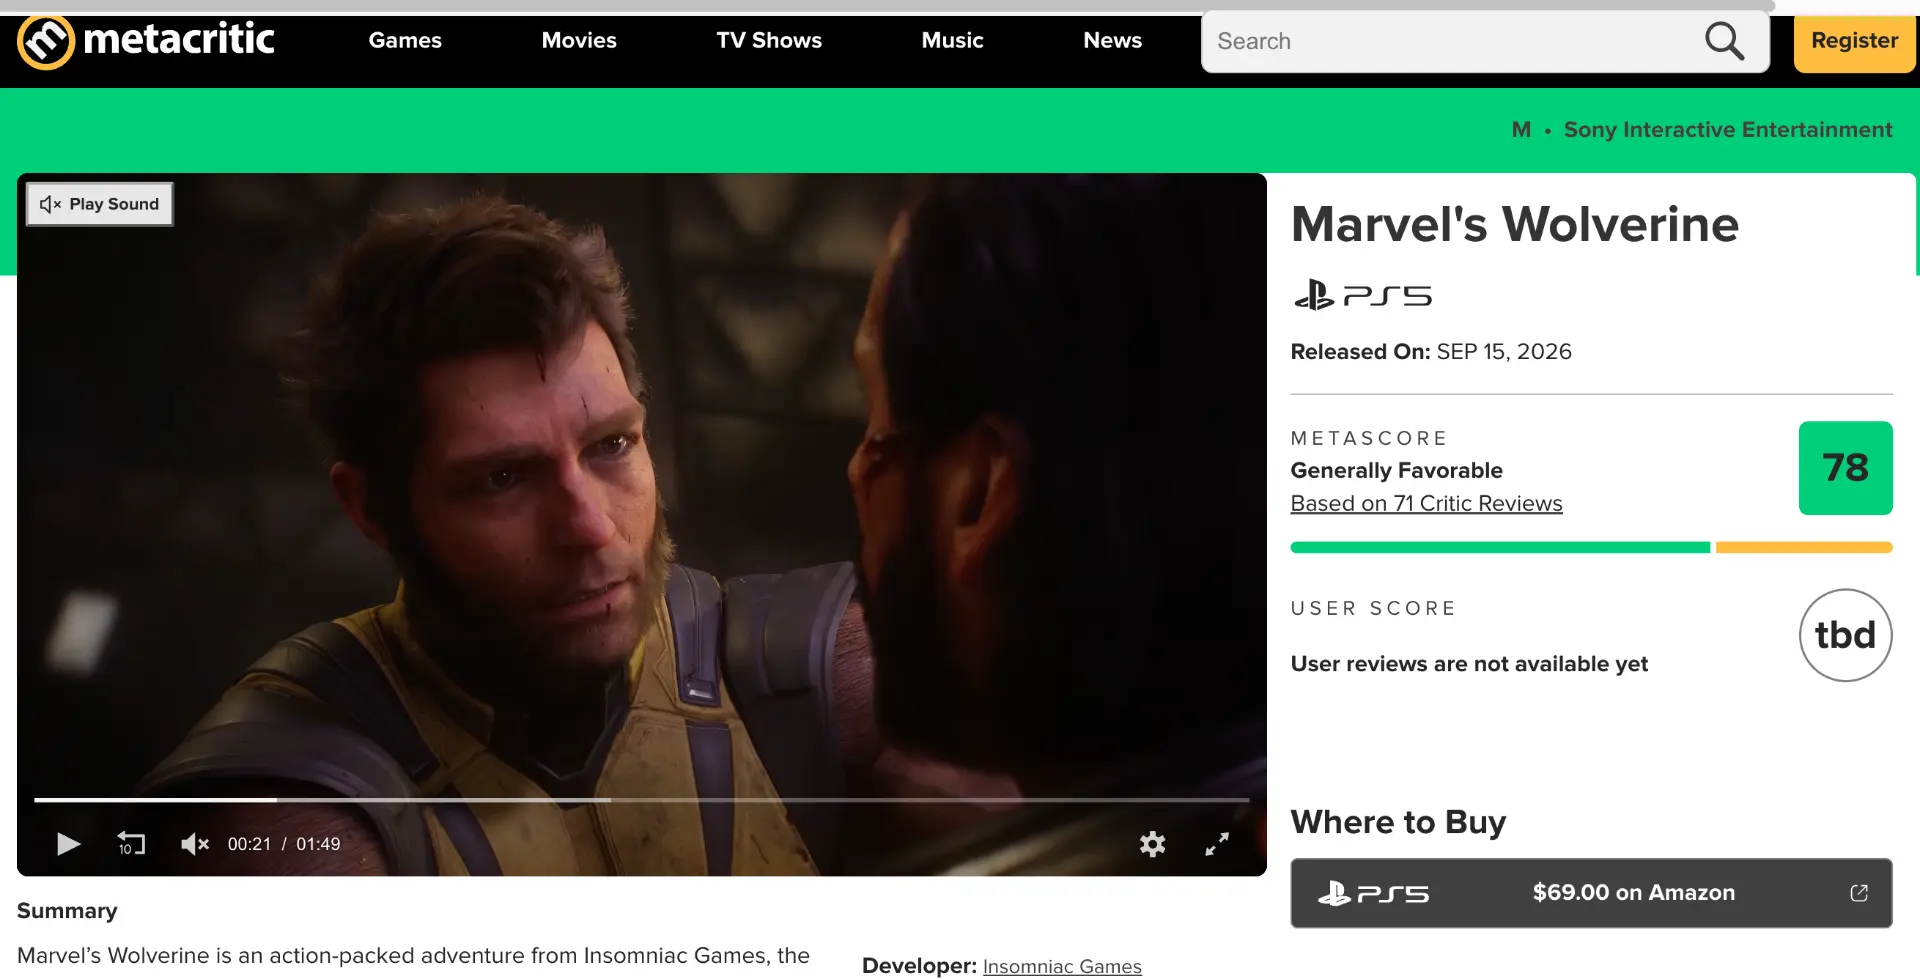Enter fullscreen video mode

(1217, 844)
